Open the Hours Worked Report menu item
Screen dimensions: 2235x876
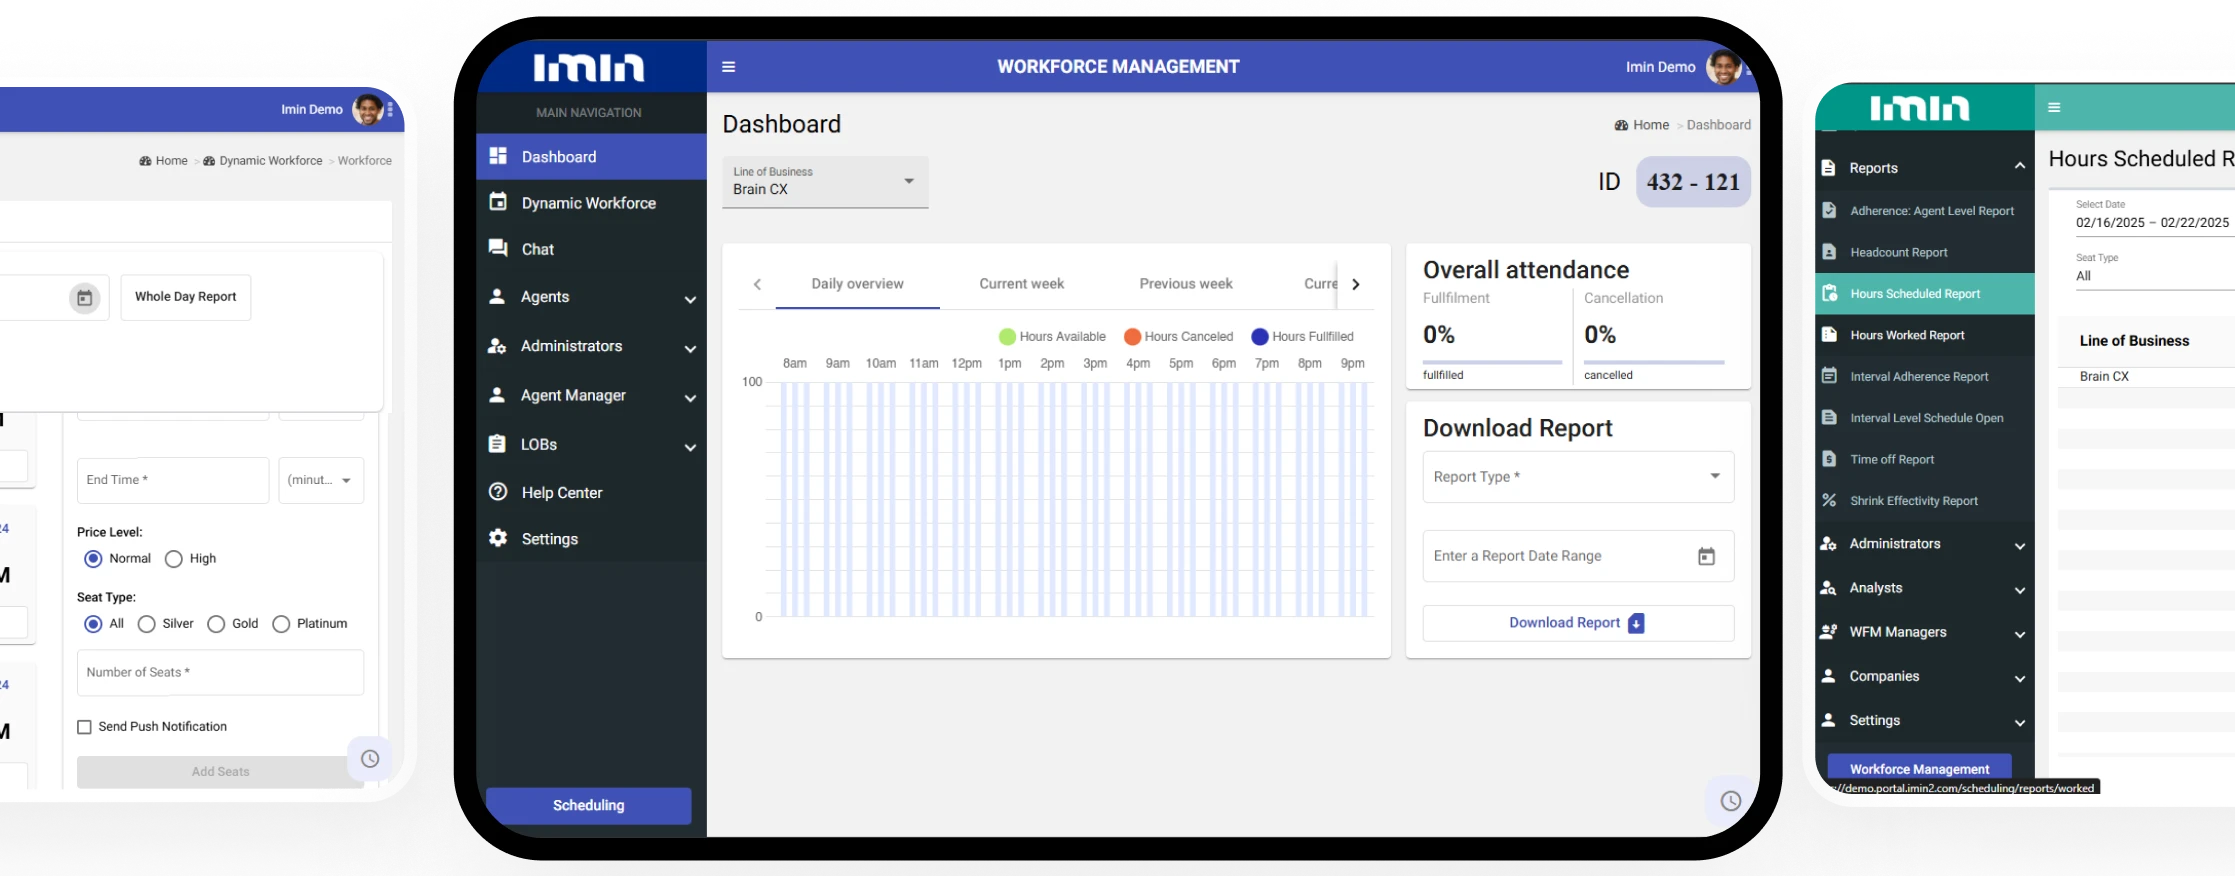tap(1907, 335)
